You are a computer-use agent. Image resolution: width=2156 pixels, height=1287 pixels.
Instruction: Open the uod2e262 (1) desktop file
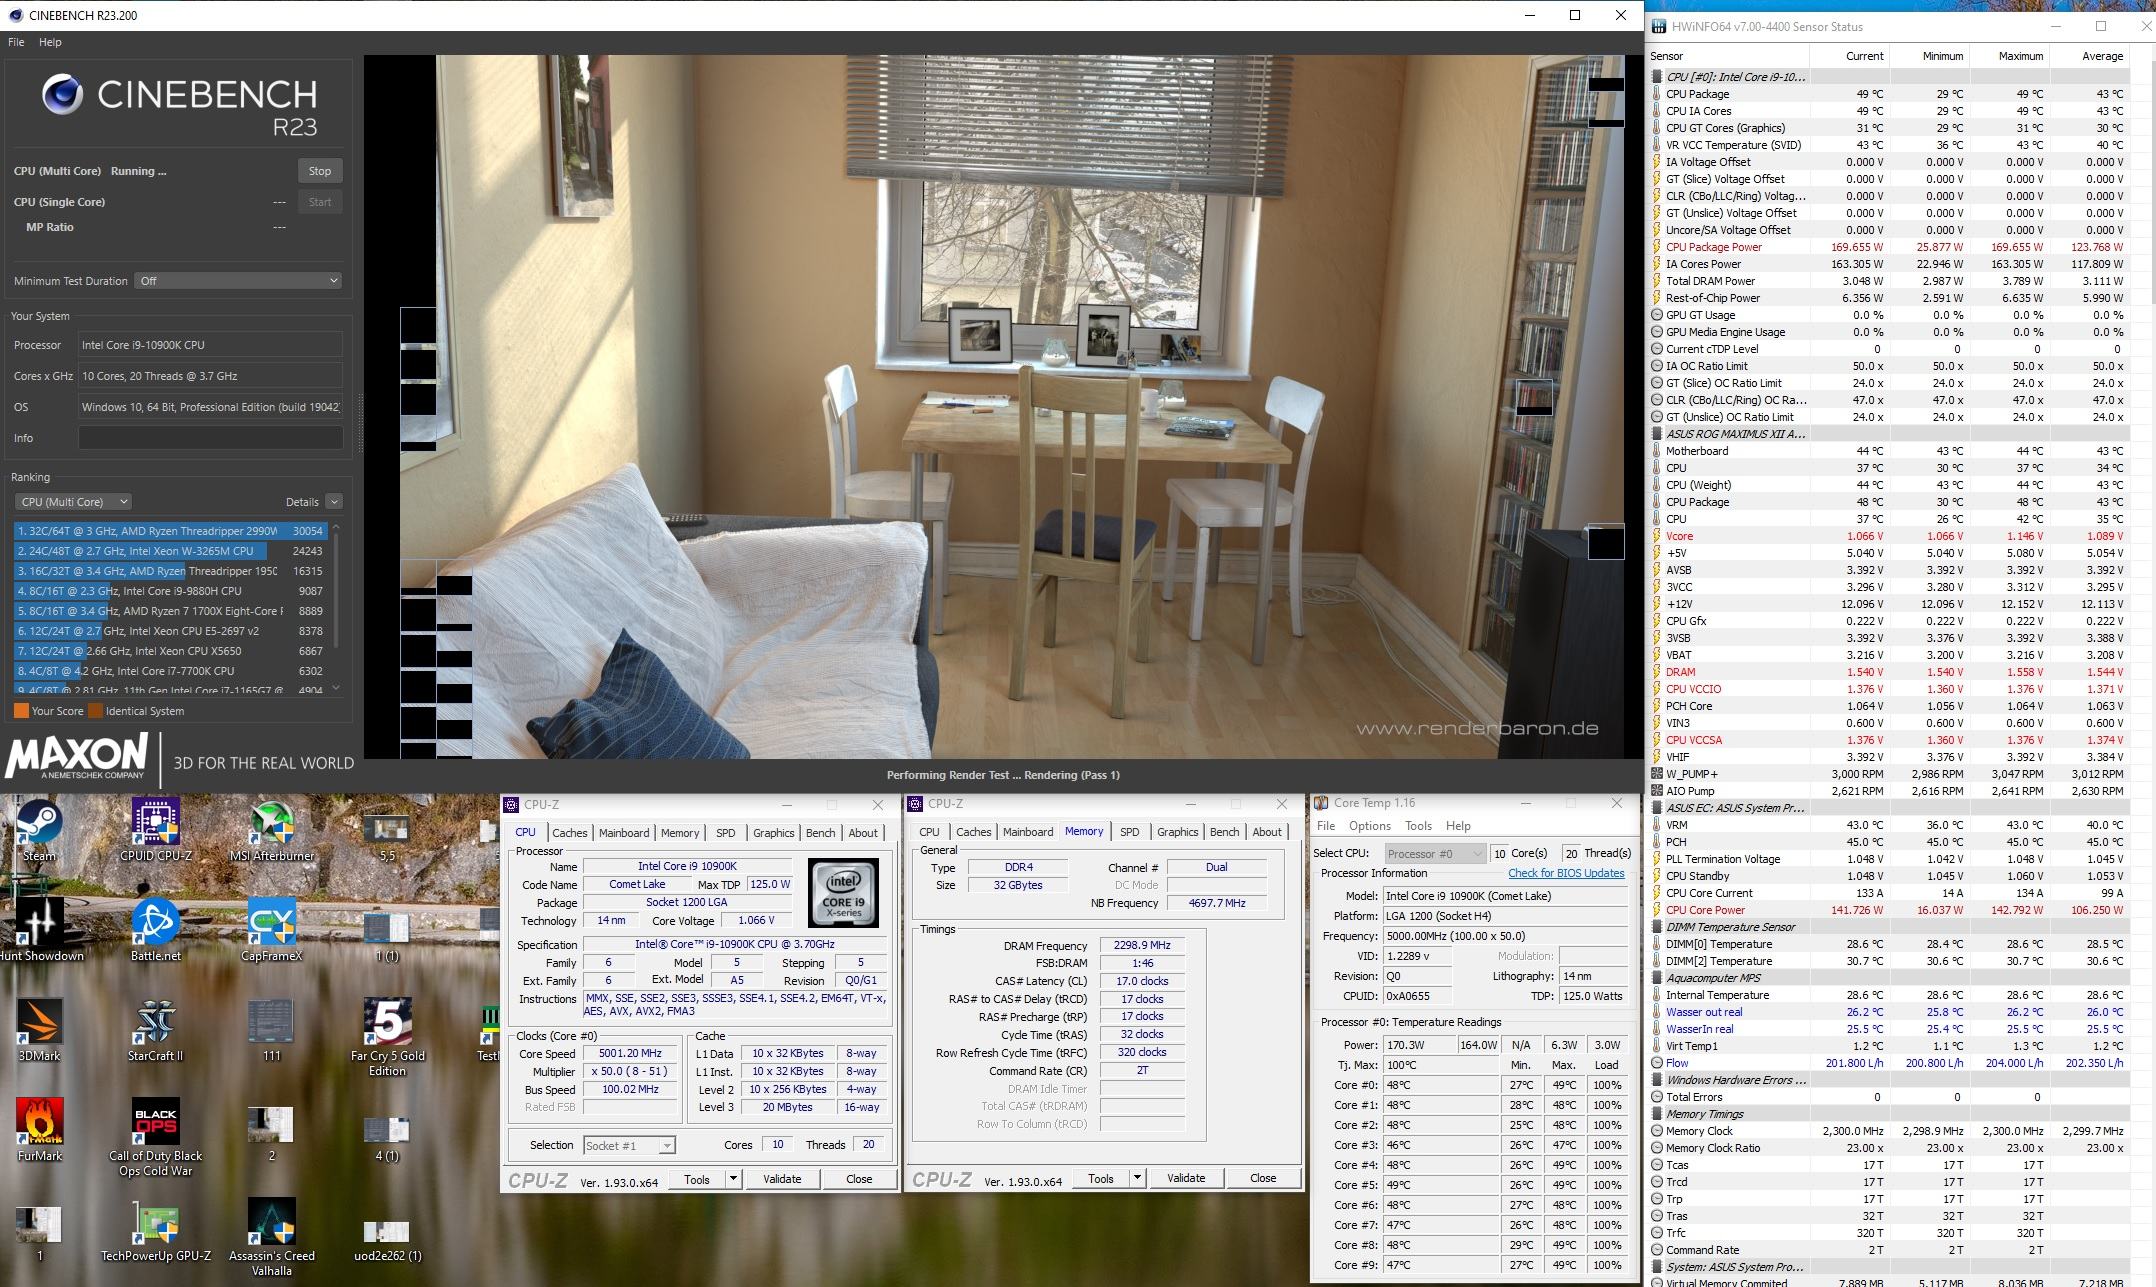coord(388,1240)
